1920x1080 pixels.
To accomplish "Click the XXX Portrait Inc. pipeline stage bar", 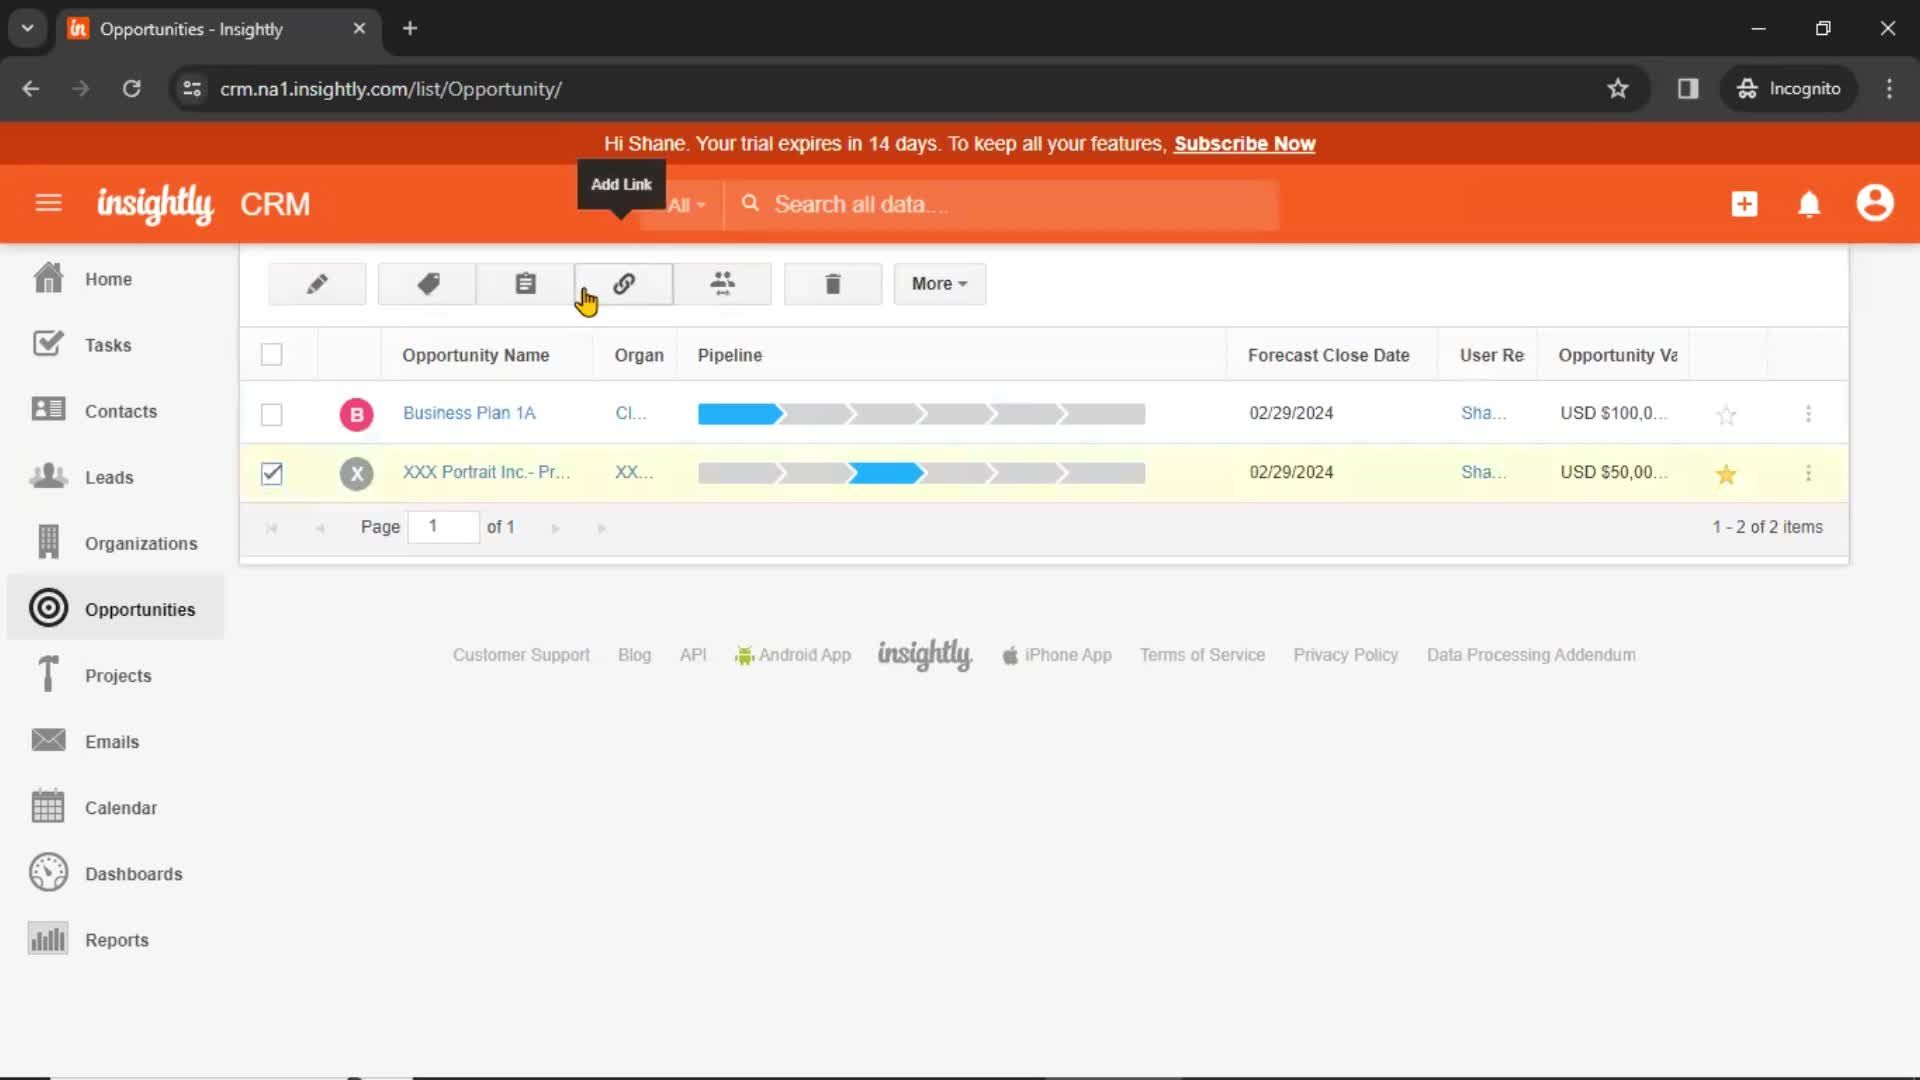I will [921, 473].
